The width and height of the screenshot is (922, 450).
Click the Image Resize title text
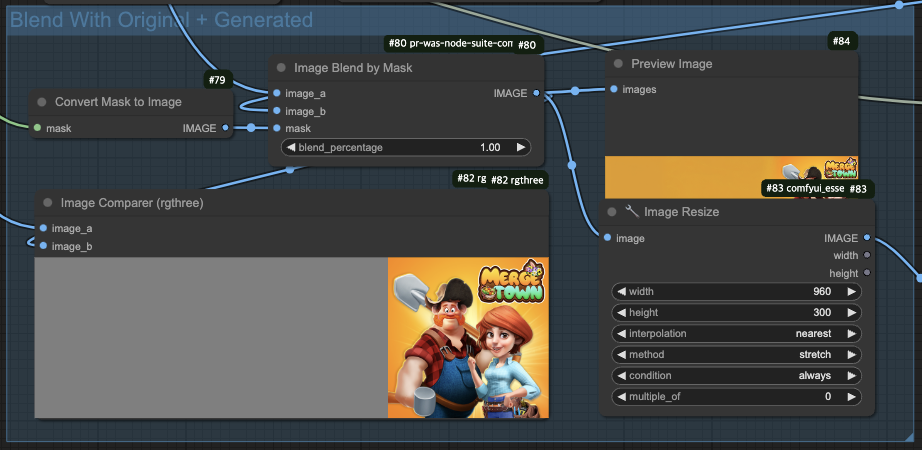(682, 212)
